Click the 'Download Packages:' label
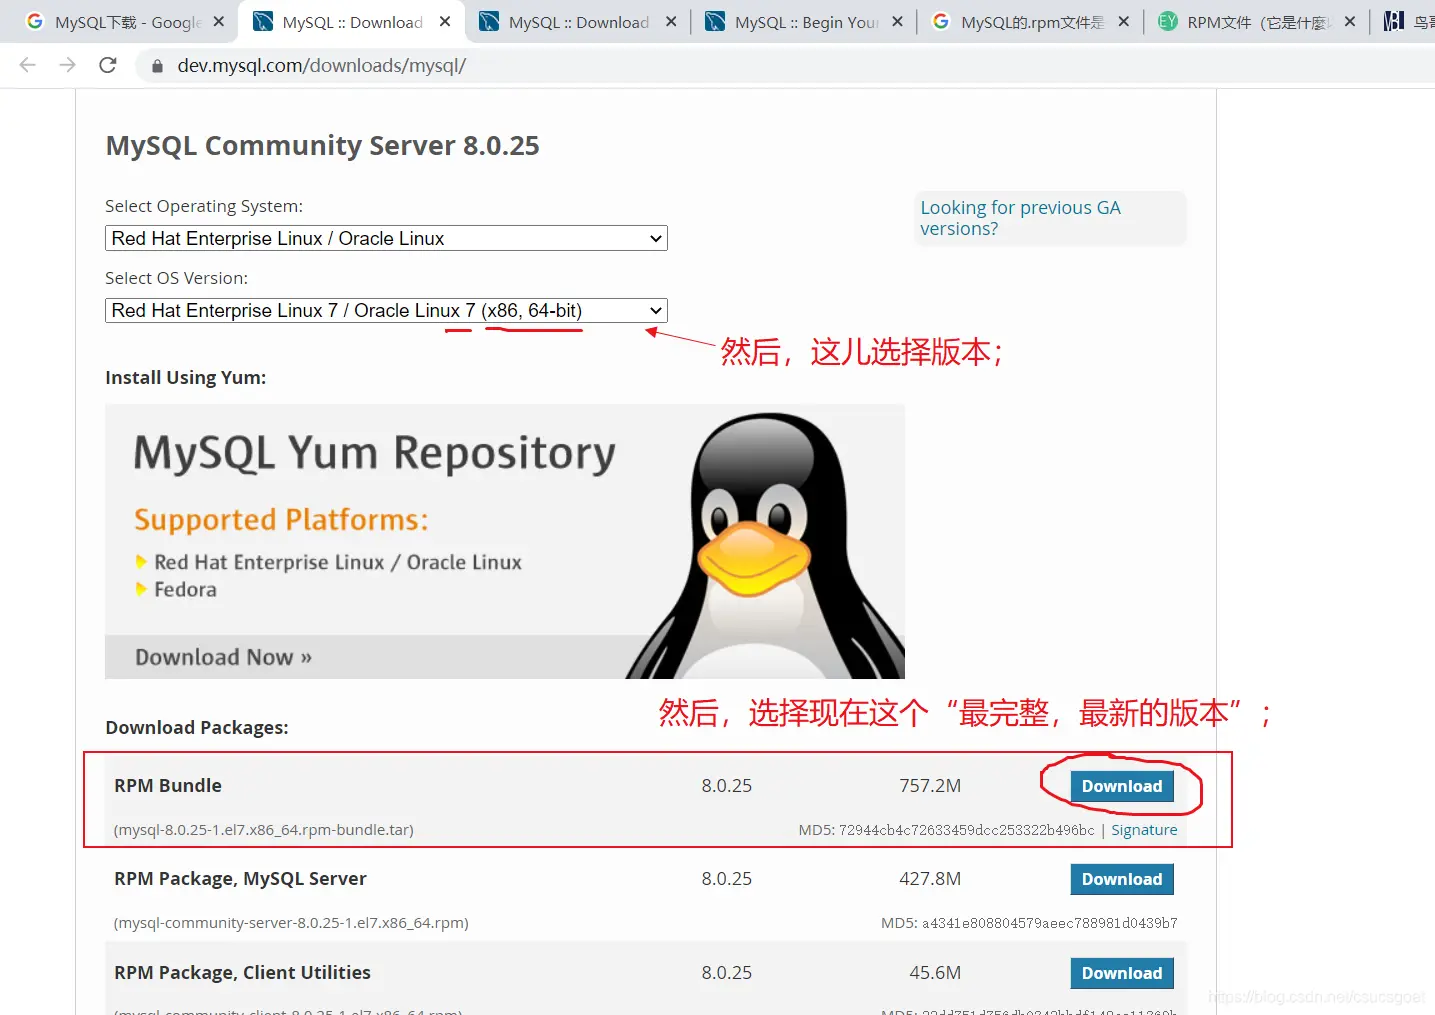 click(x=197, y=727)
